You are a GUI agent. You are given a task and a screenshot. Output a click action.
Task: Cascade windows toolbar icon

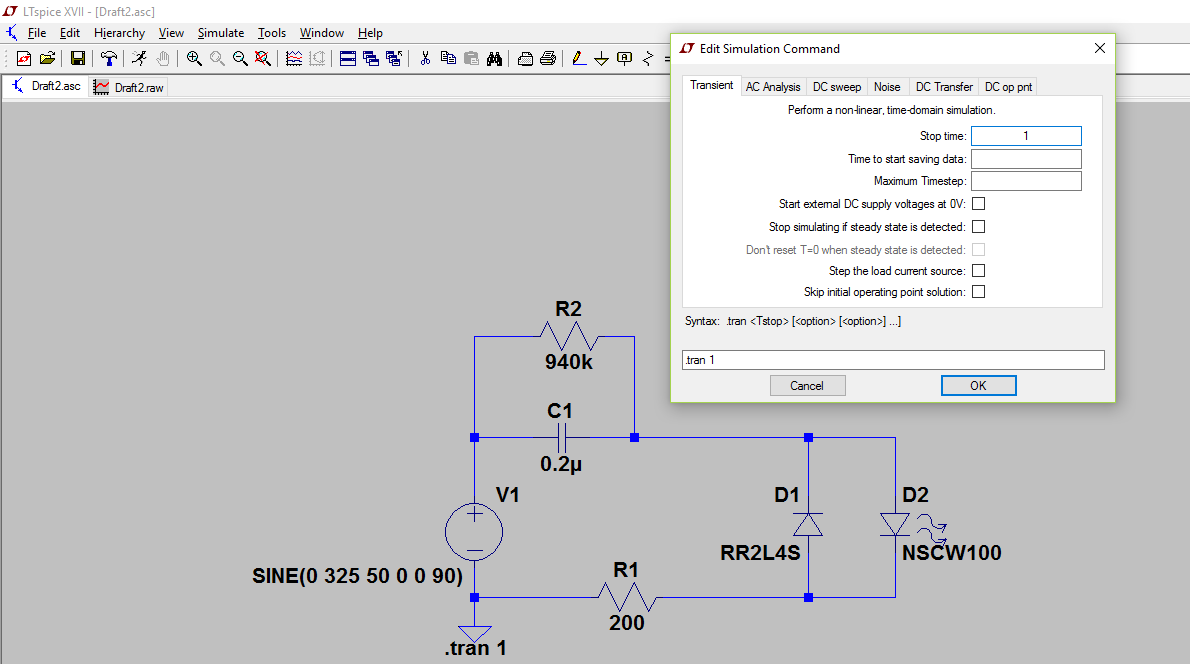[370, 58]
